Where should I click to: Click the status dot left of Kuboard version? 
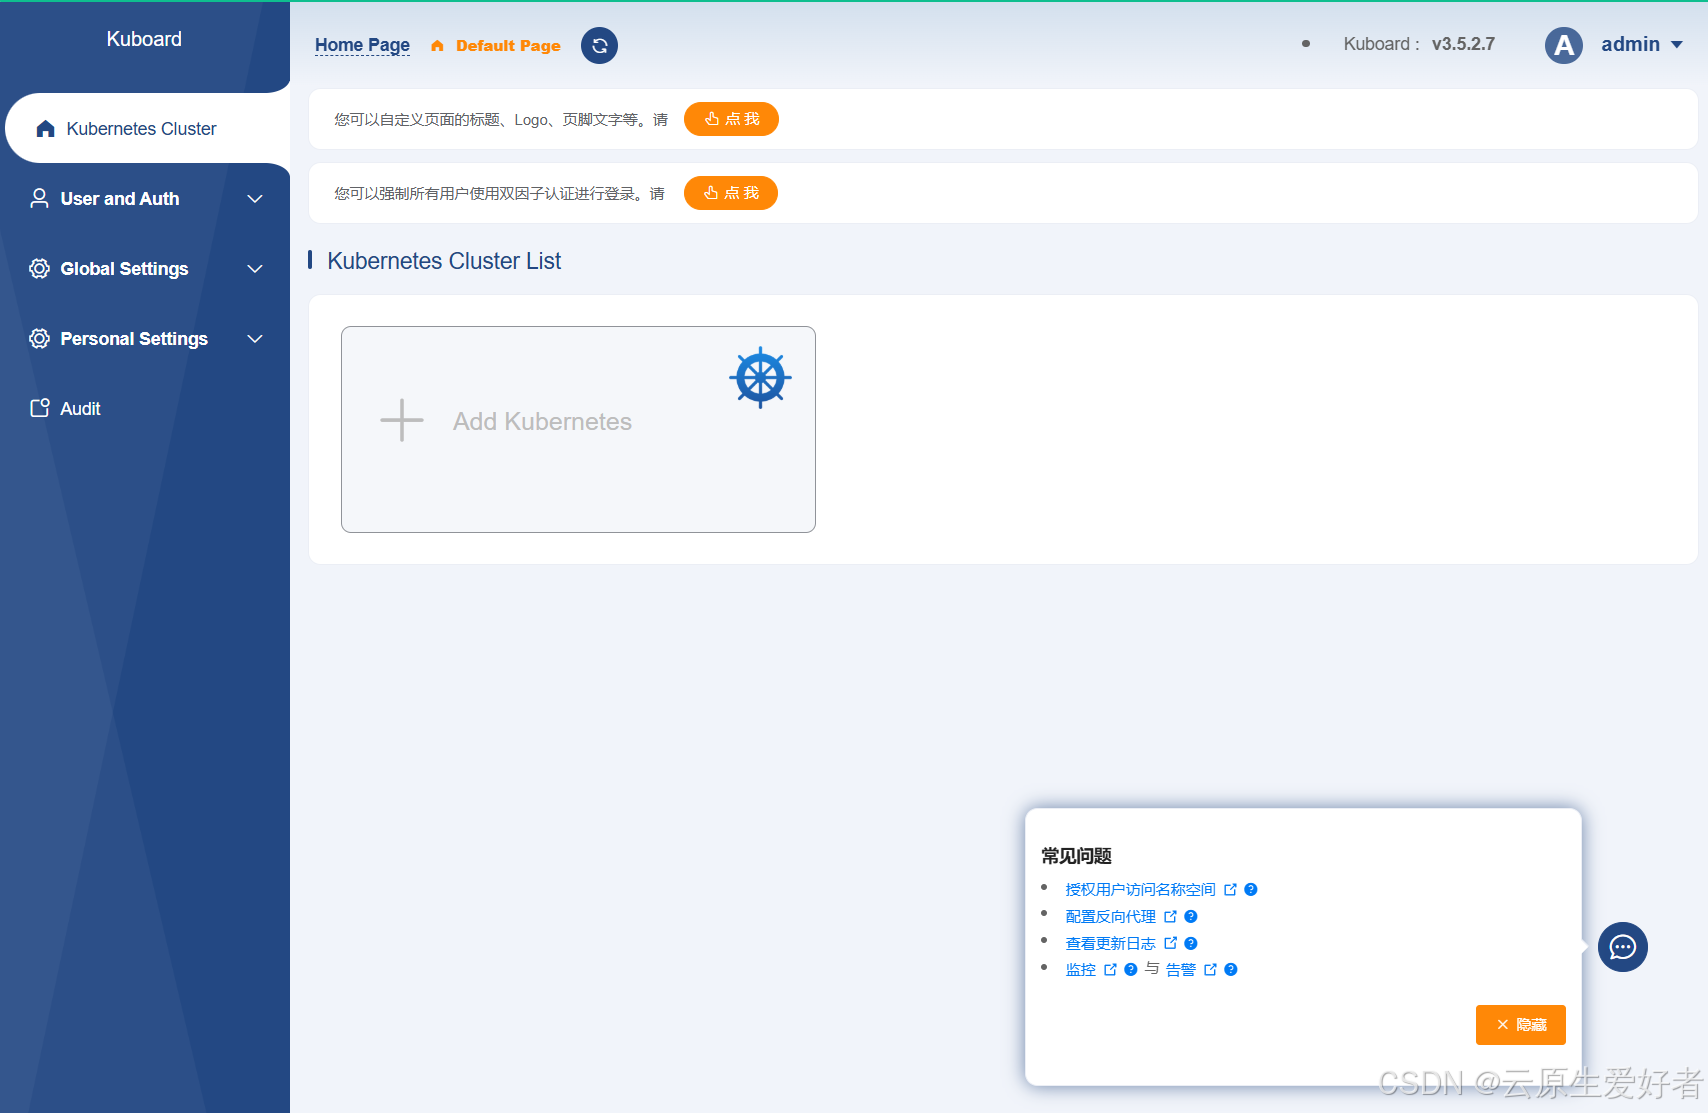tap(1306, 44)
